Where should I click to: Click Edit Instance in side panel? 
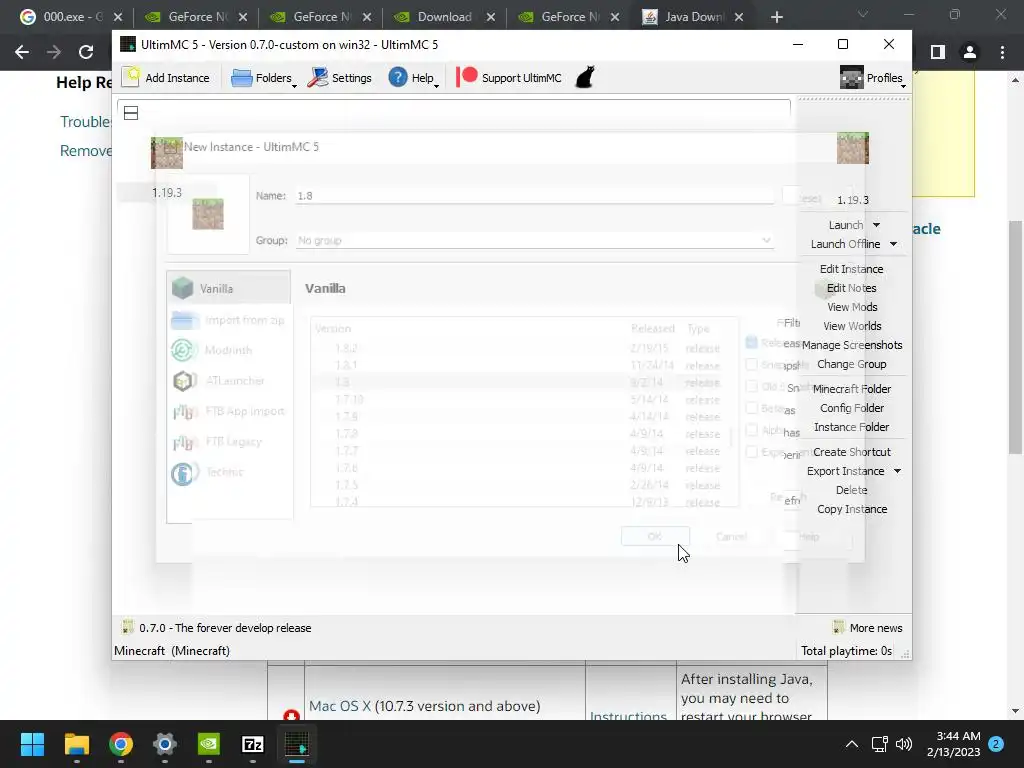click(x=851, y=269)
